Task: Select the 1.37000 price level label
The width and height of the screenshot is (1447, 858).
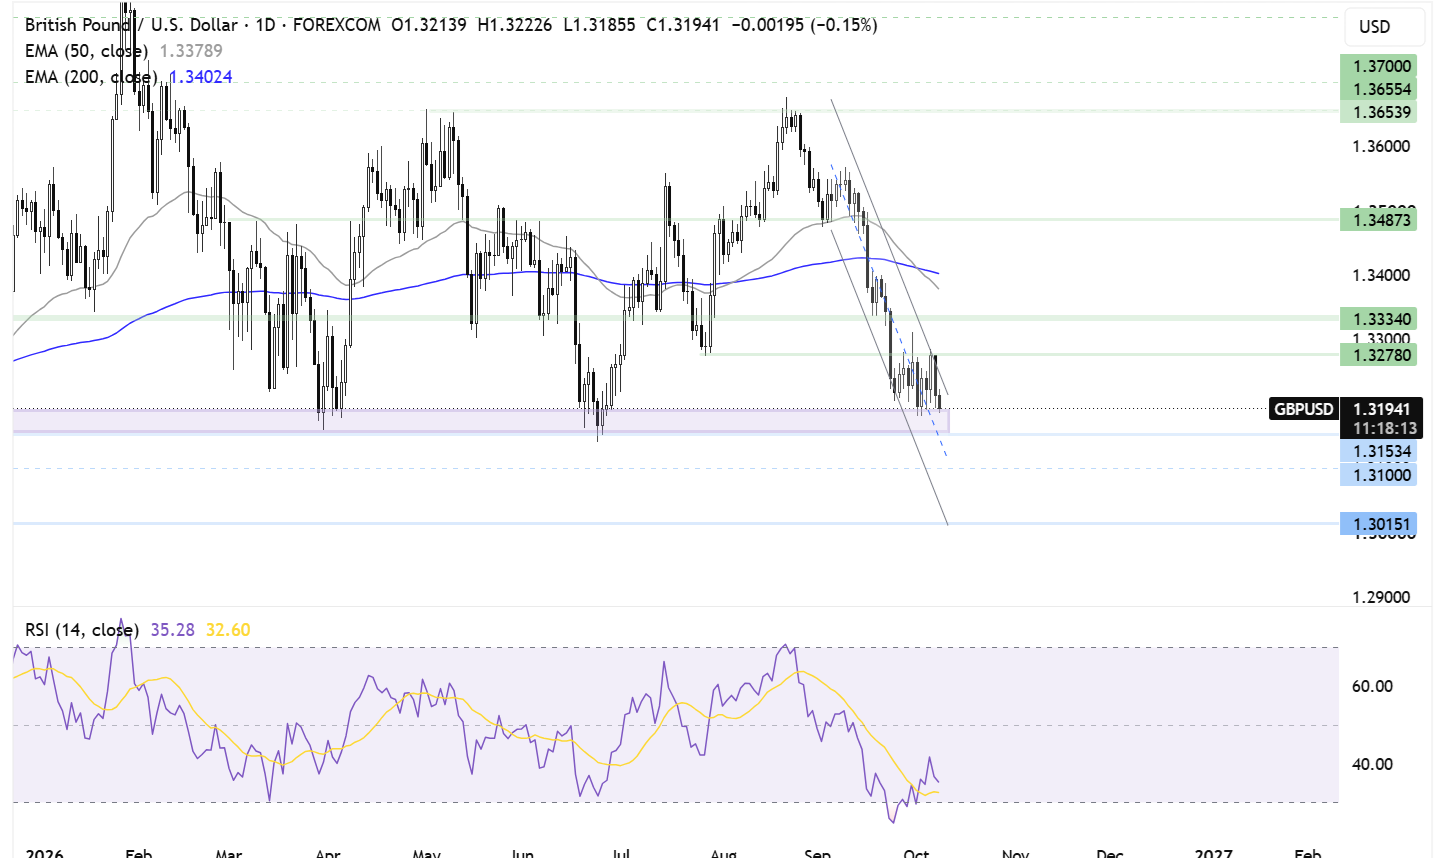Action: [x=1378, y=66]
